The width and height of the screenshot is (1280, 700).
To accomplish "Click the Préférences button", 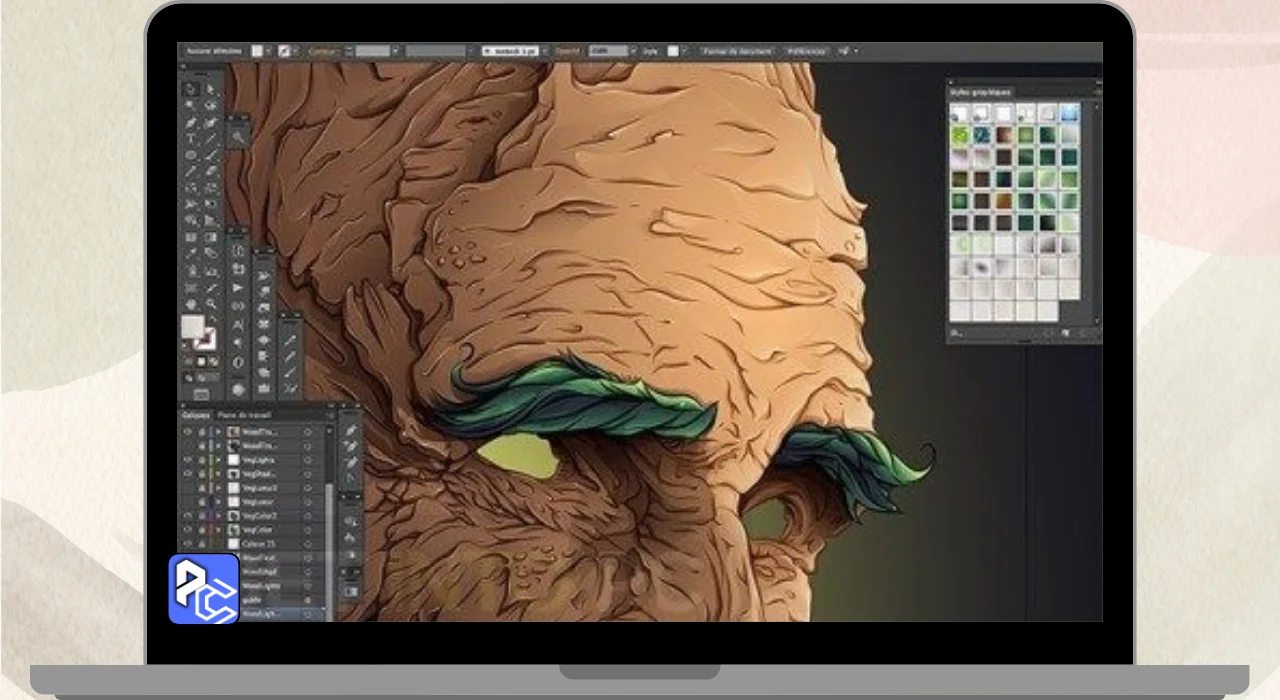I will 806,50.
